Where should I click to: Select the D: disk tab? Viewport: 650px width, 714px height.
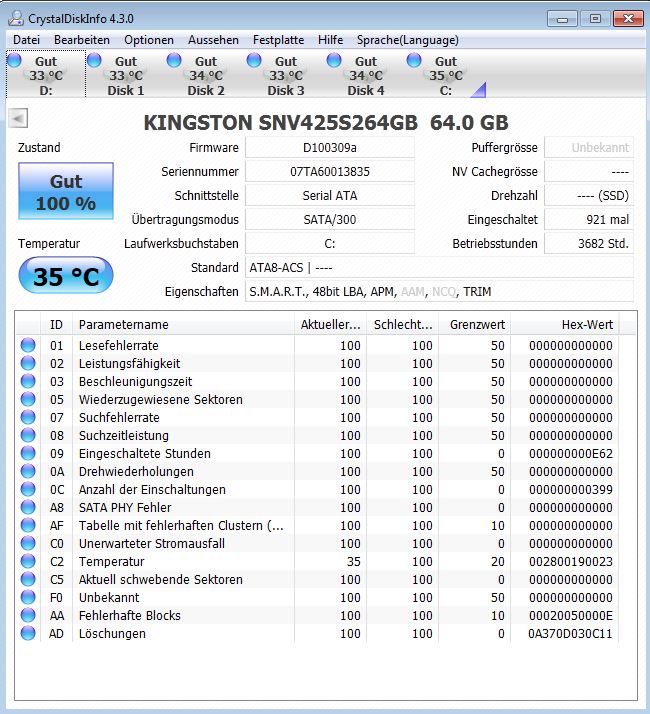(x=46, y=75)
